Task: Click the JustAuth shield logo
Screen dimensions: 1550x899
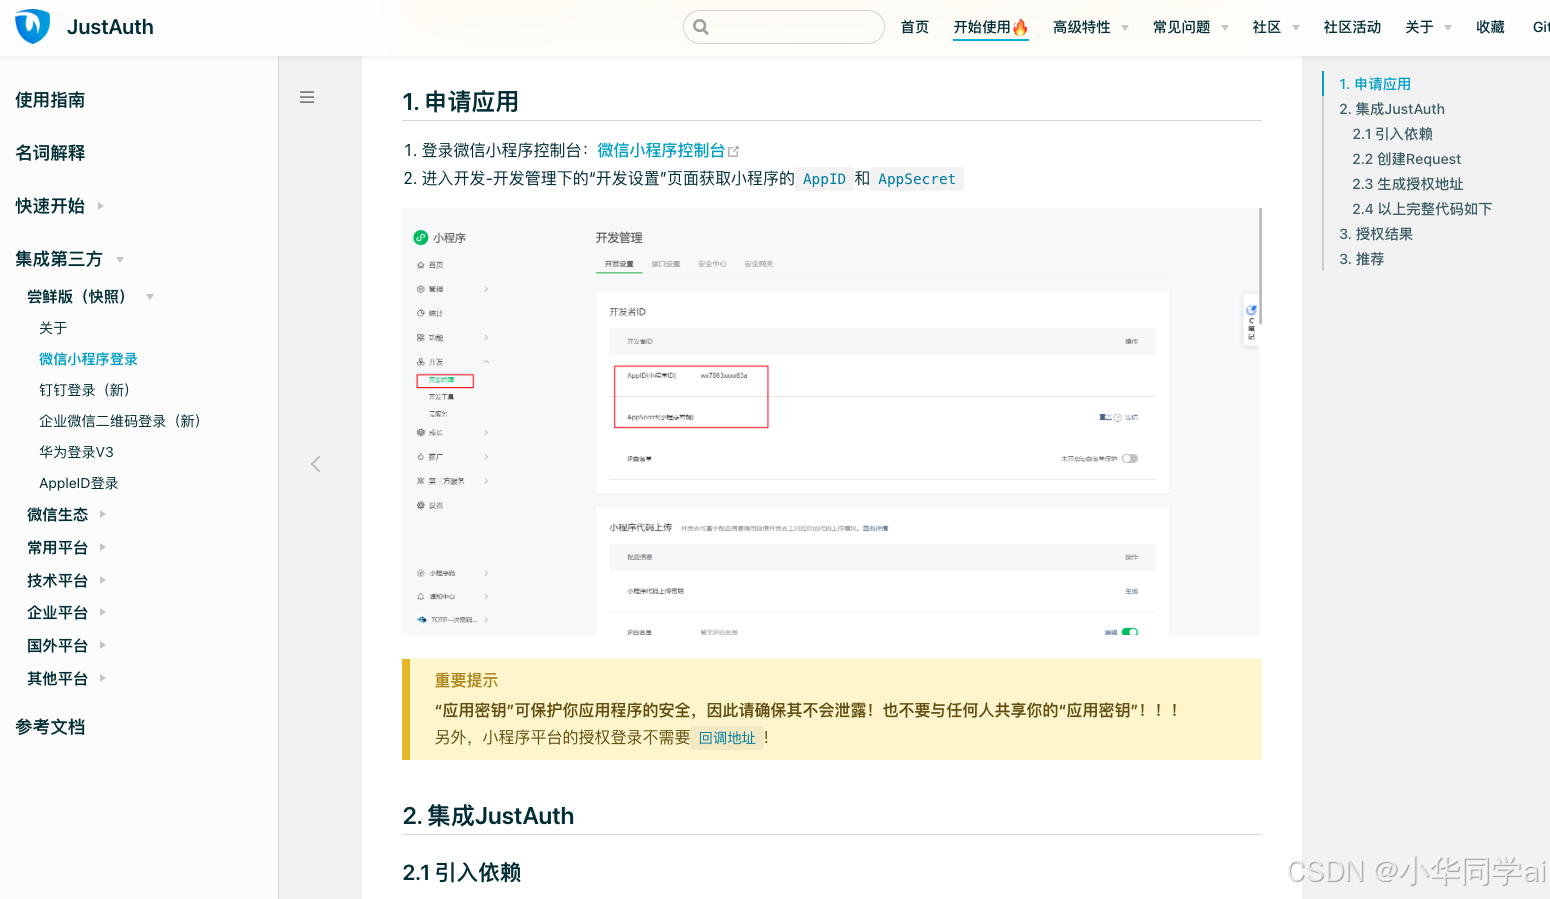Action: coord(32,27)
